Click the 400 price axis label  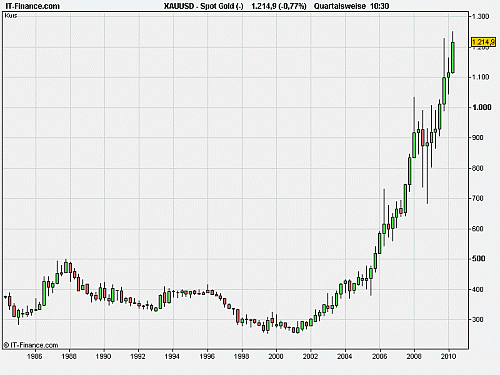tap(478, 289)
